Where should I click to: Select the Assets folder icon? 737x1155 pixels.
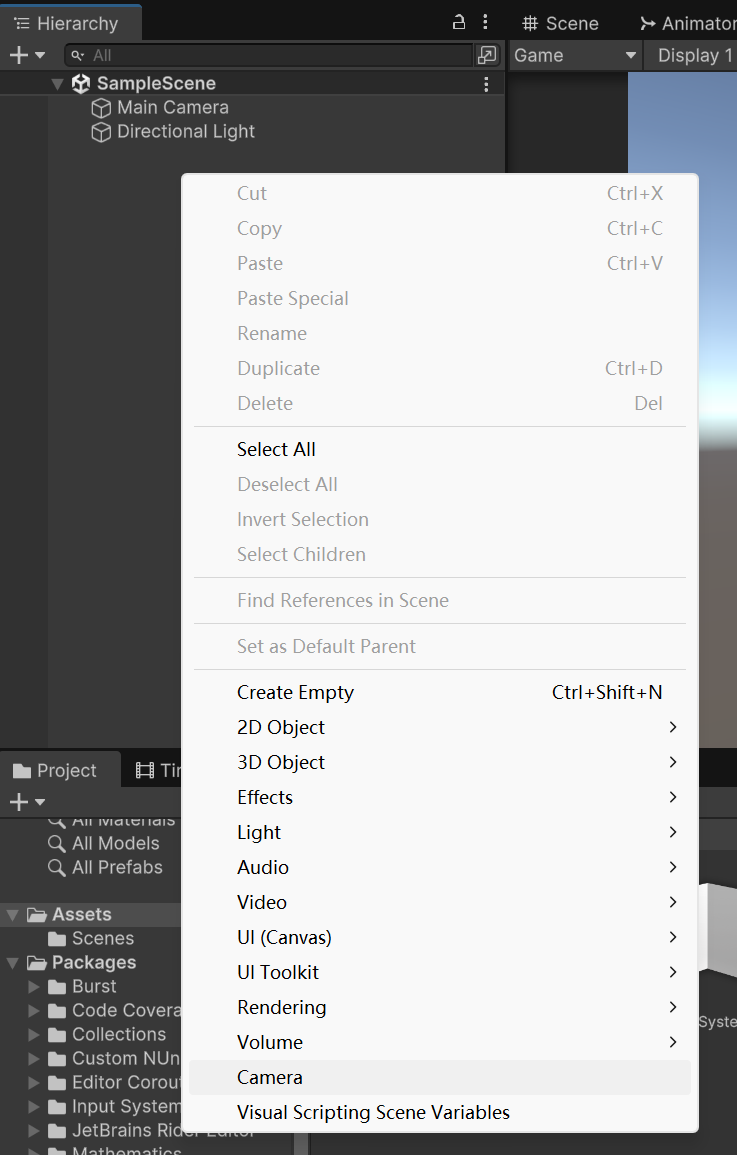pyautogui.click(x=37, y=915)
